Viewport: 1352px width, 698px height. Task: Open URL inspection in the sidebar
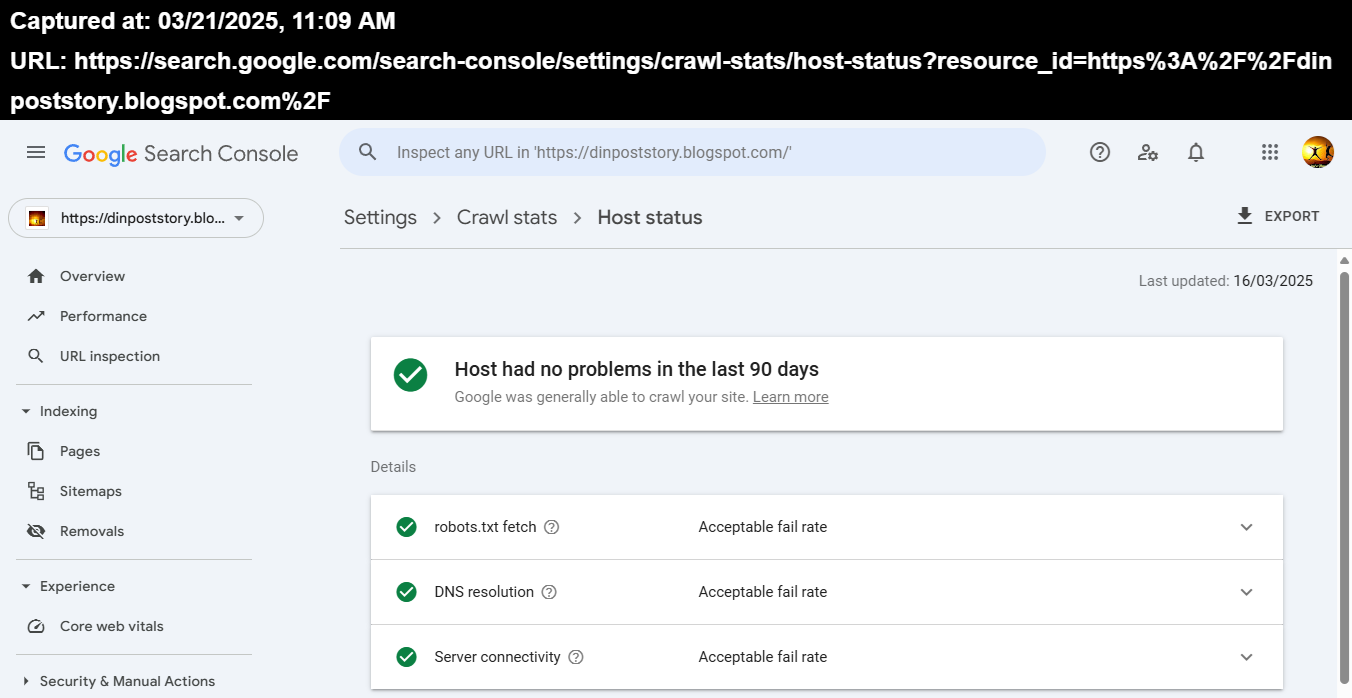point(110,356)
